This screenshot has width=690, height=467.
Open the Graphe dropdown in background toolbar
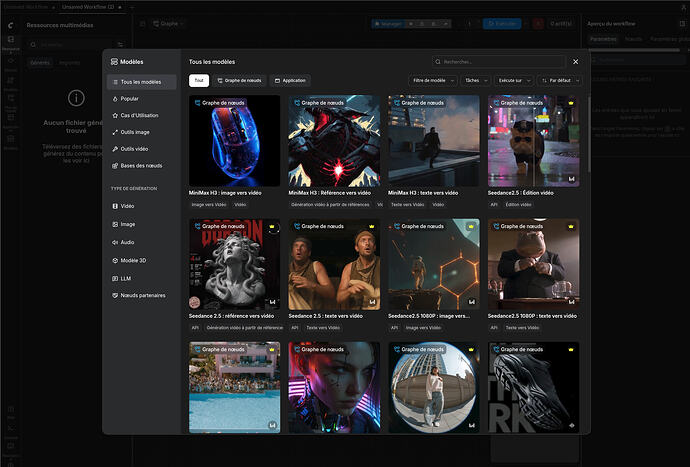(168, 24)
